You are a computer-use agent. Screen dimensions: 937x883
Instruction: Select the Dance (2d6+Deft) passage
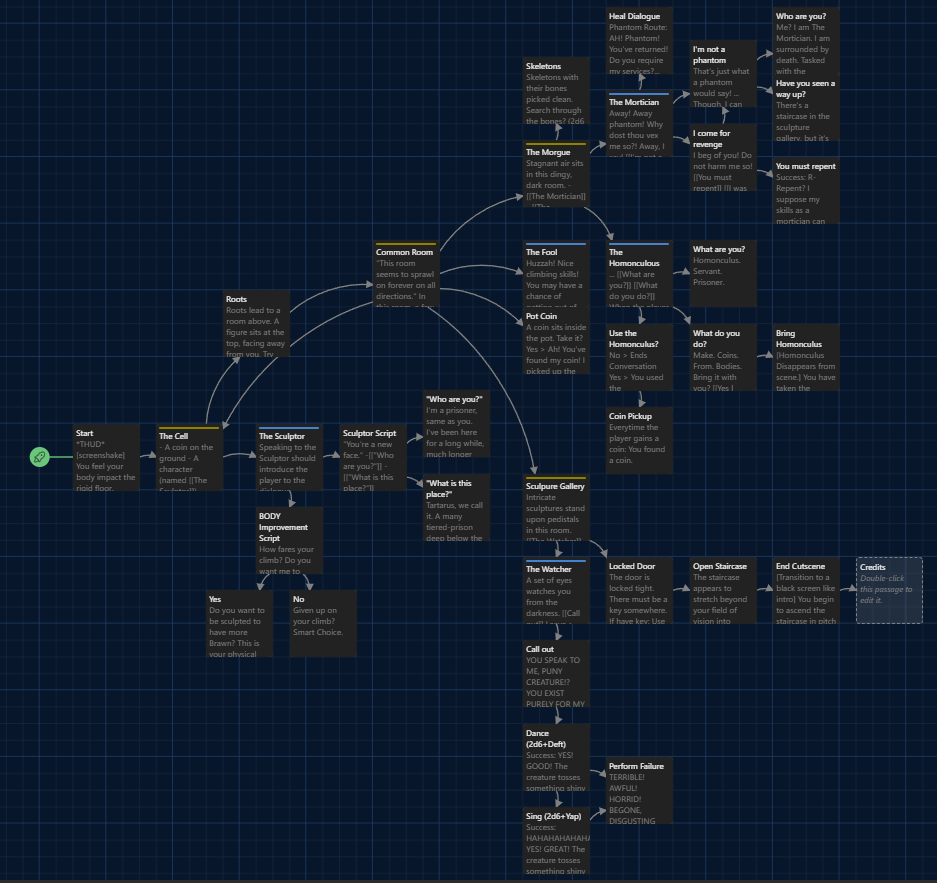click(556, 758)
